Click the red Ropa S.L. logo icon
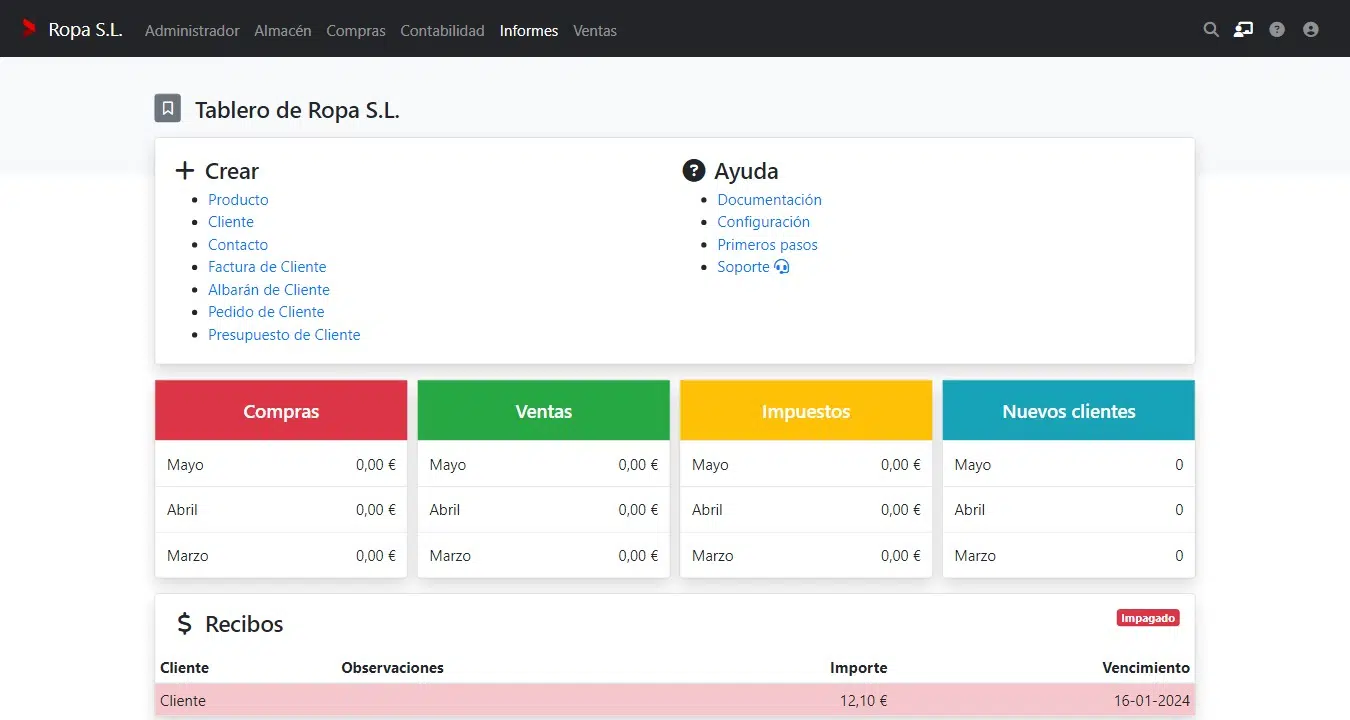Viewport: 1350px width, 720px height. point(29,29)
